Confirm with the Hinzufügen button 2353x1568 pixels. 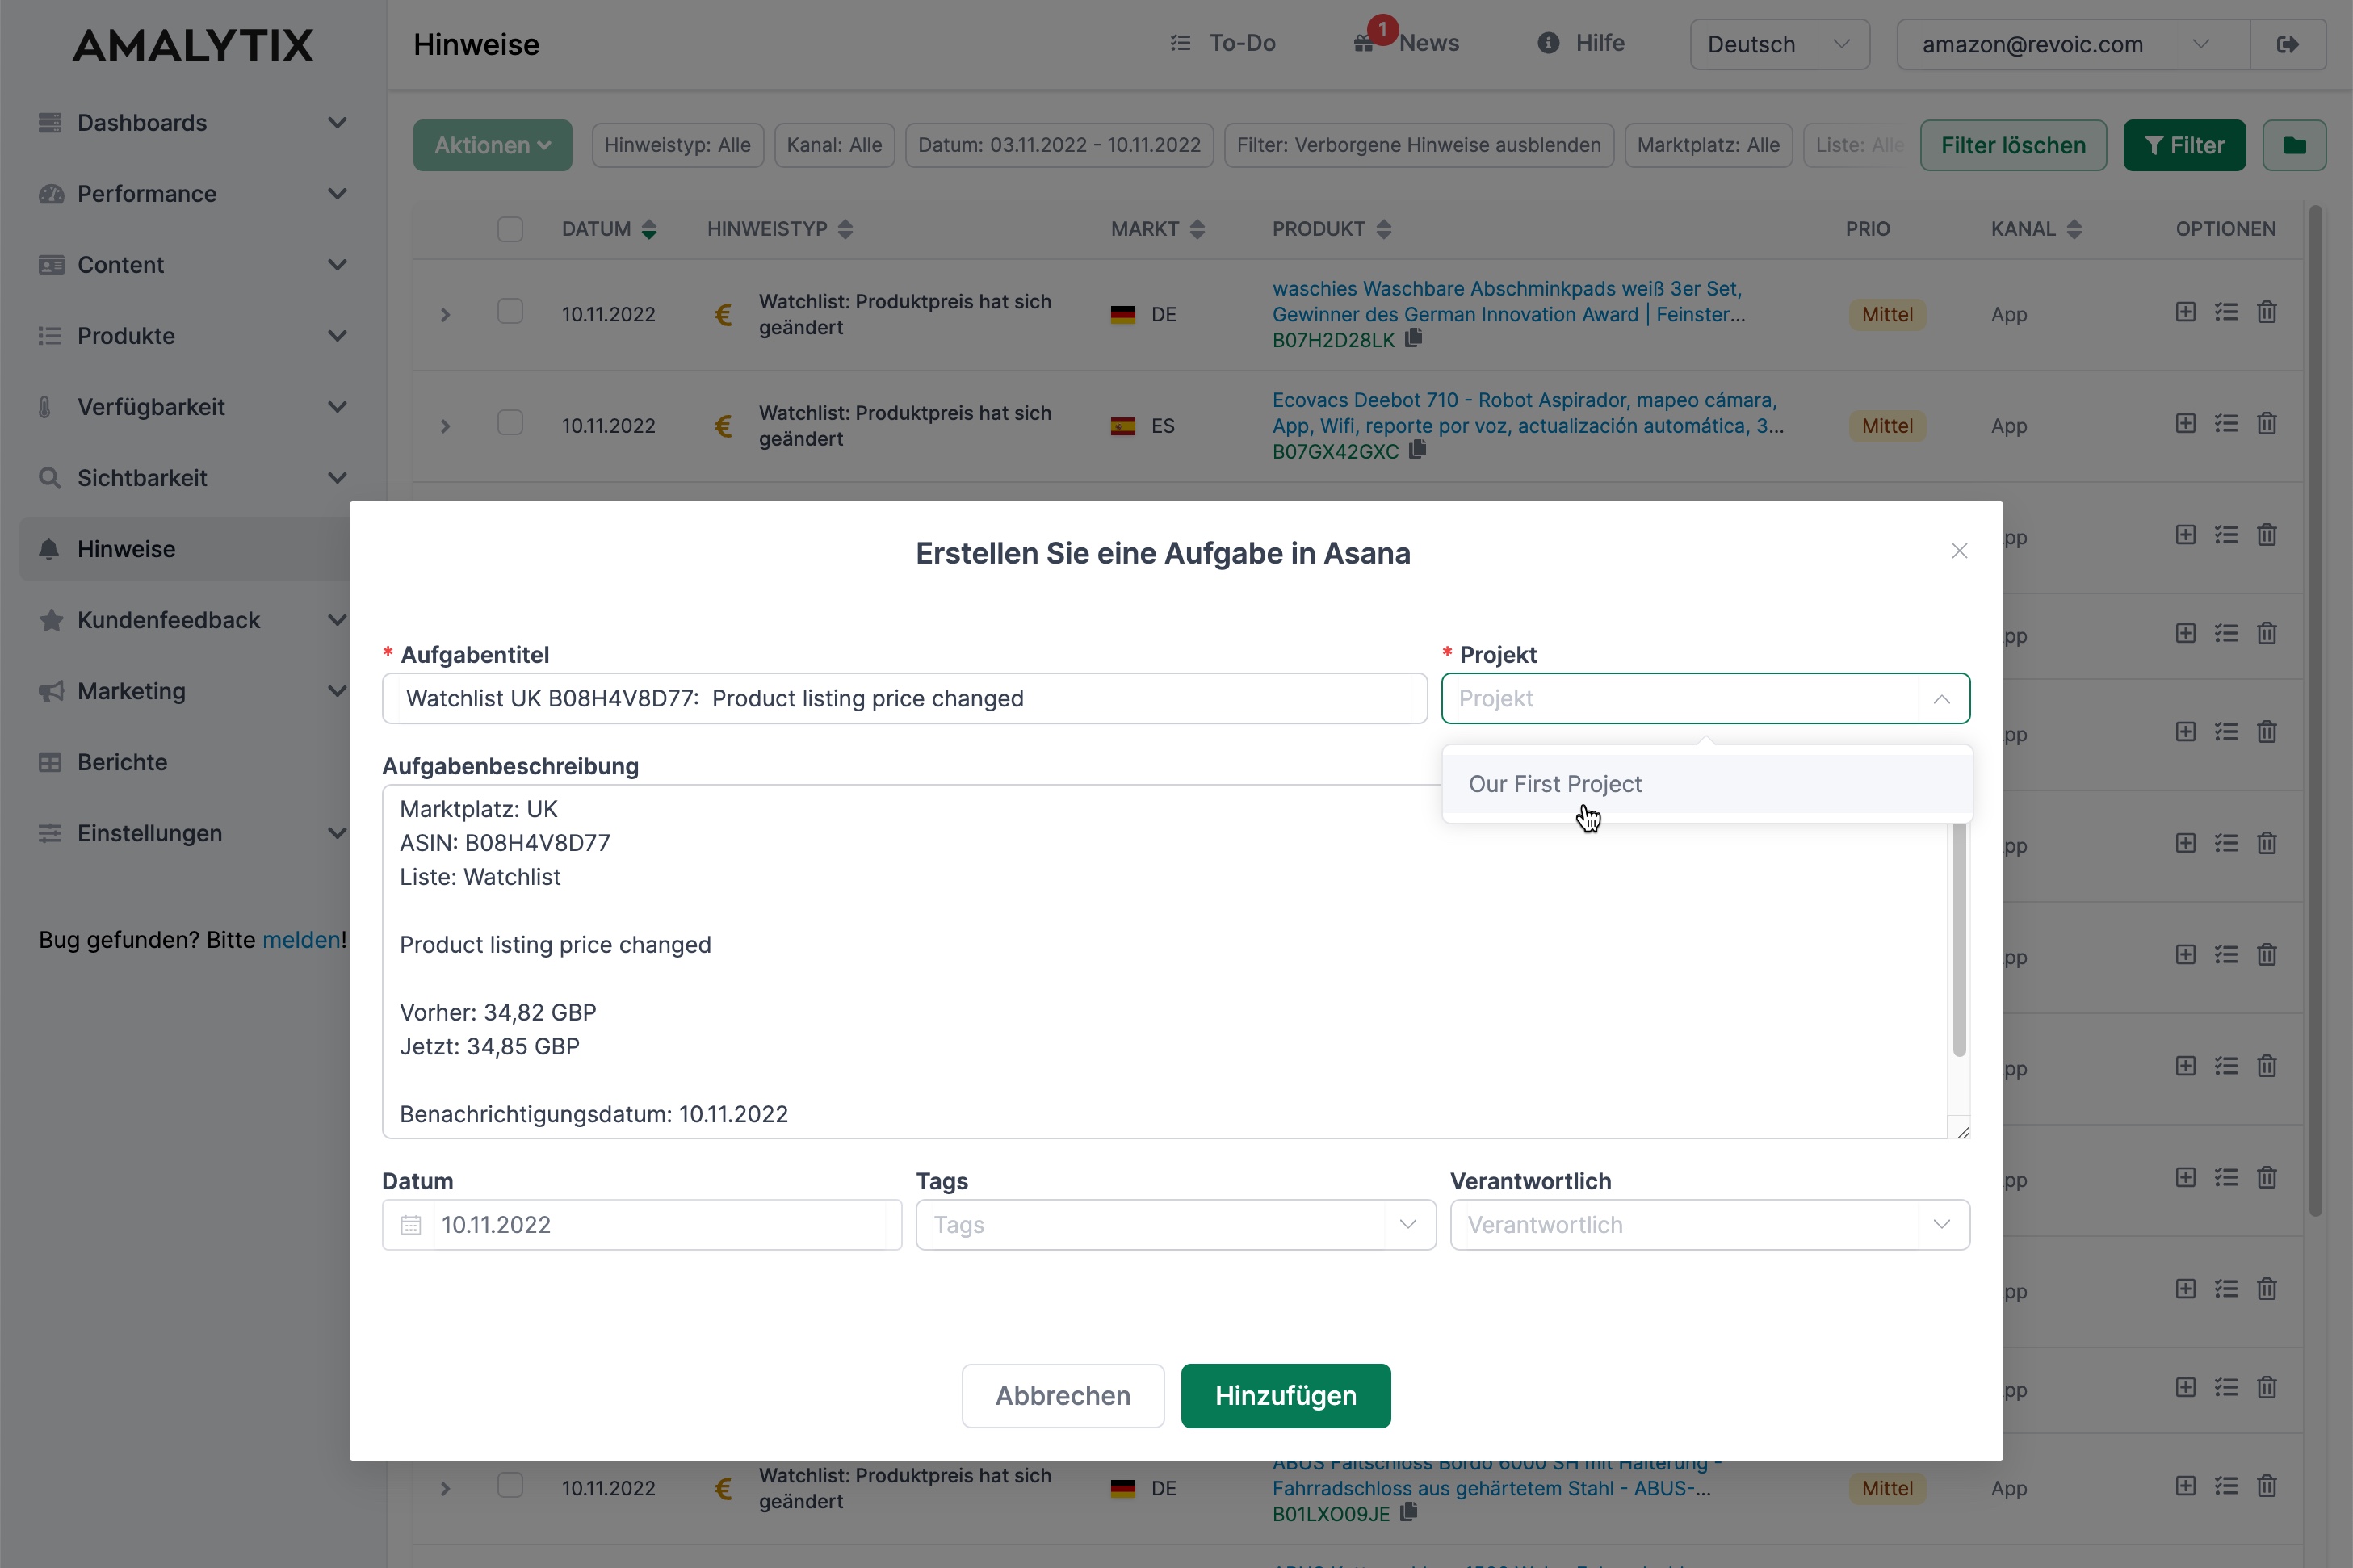point(1285,1395)
